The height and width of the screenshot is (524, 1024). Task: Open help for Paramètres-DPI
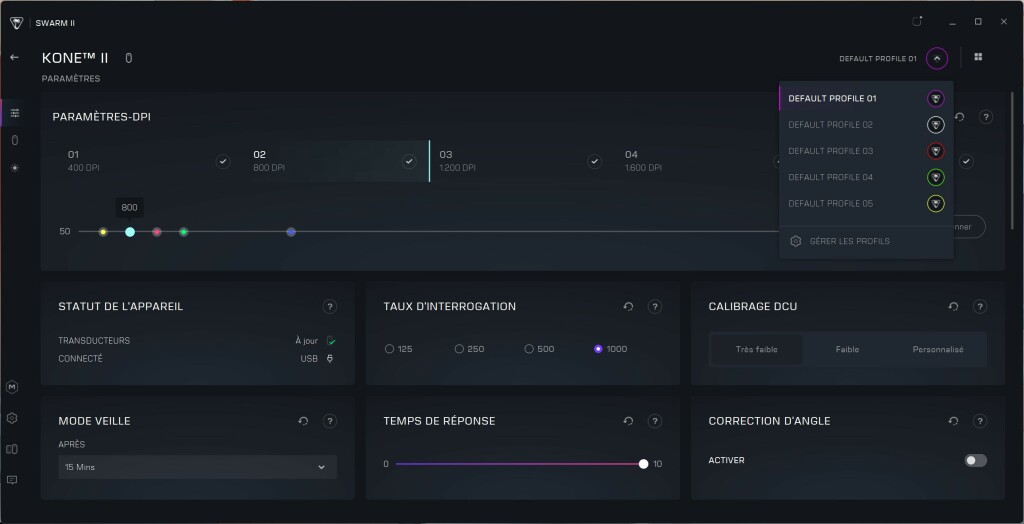click(986, 117)
